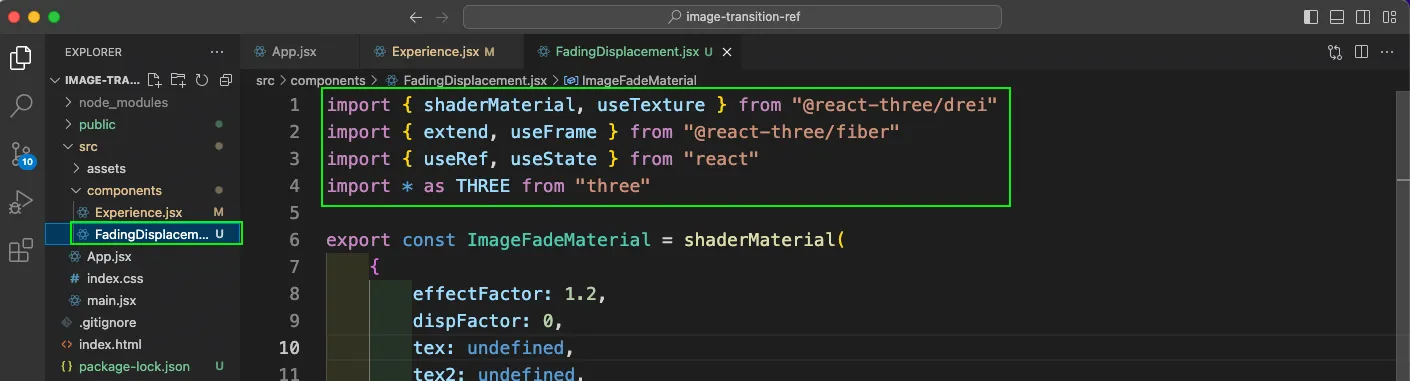Expand the public folder

click(97, 124)
